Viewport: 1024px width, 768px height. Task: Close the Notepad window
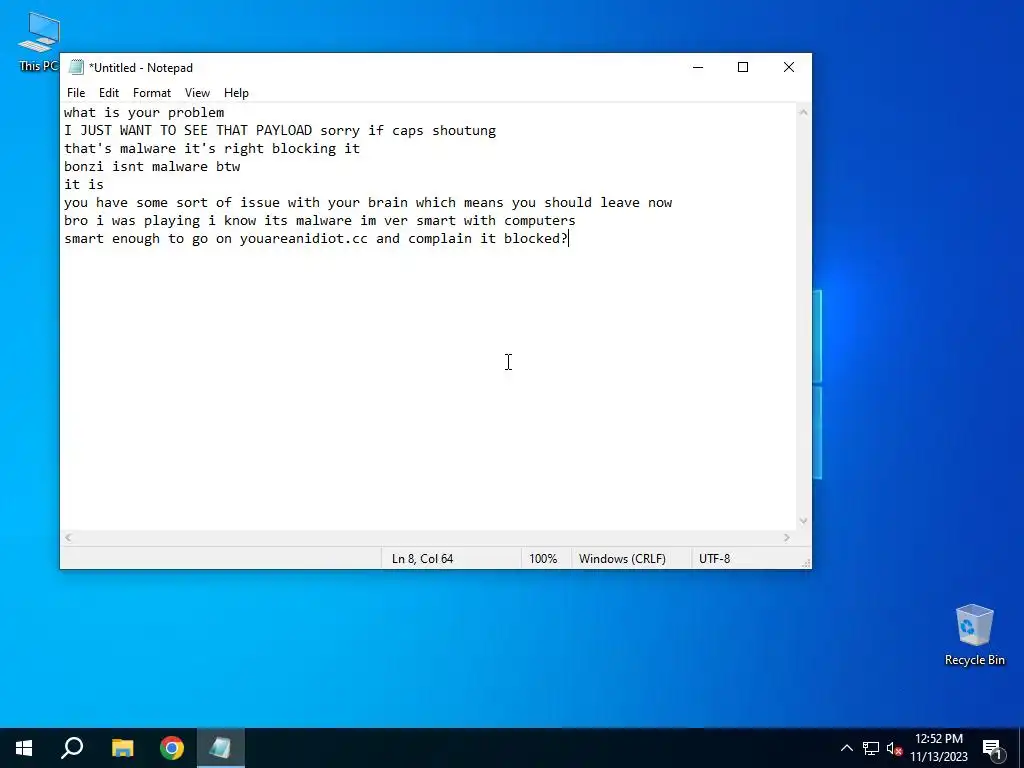[788, 67]
